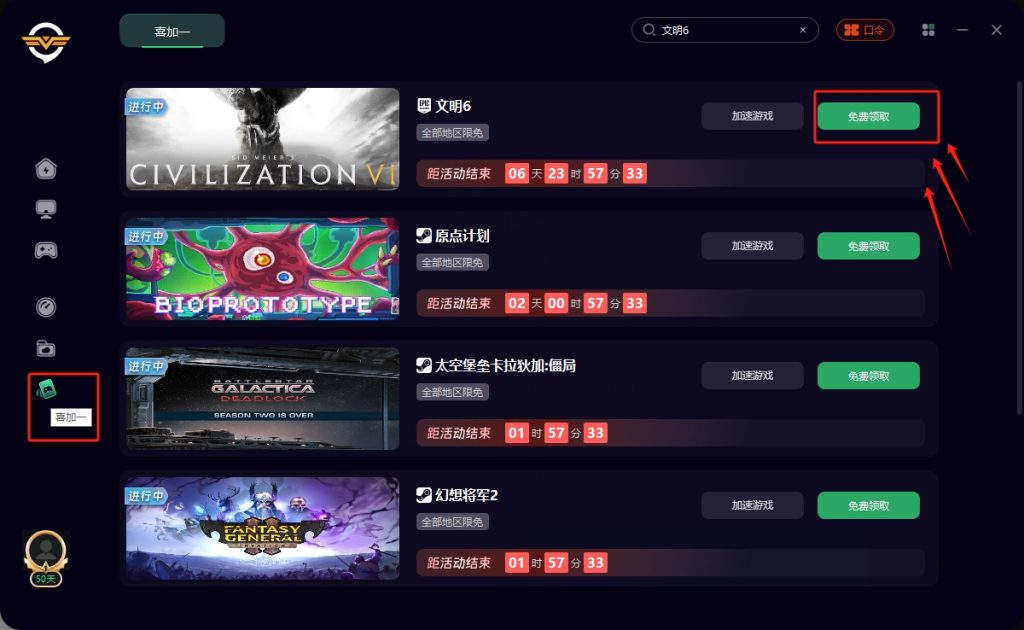Click the 口令 button
Screen dimensions: 1024x630
(865, 30)
